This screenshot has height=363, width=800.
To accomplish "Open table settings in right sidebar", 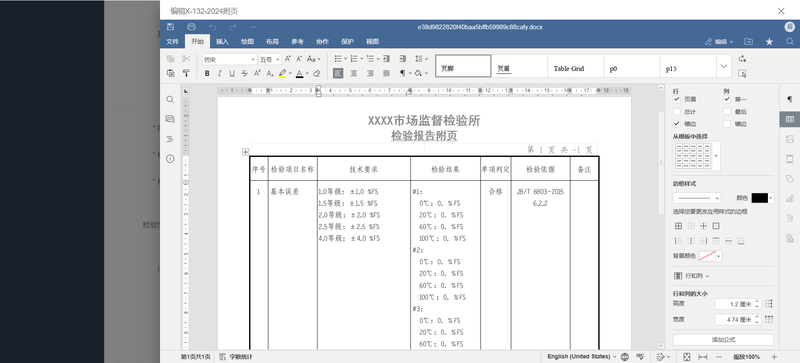I will click(790, 119).
